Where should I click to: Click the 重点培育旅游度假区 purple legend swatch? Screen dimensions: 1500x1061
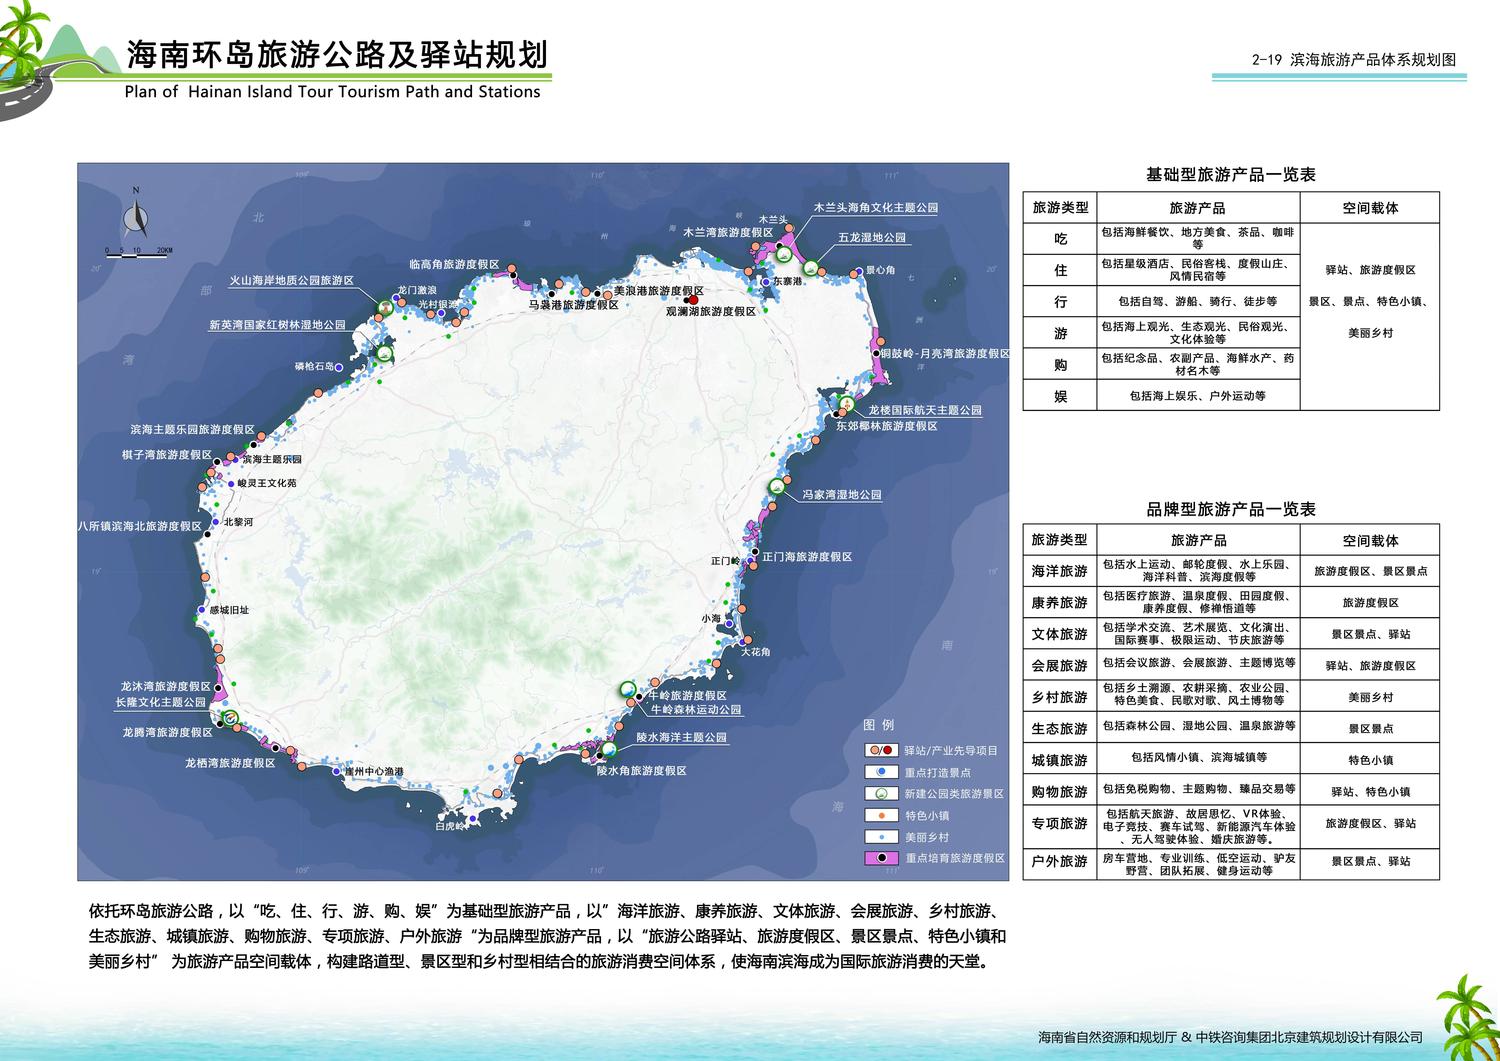pyautogui.click(x=881, y=858)
